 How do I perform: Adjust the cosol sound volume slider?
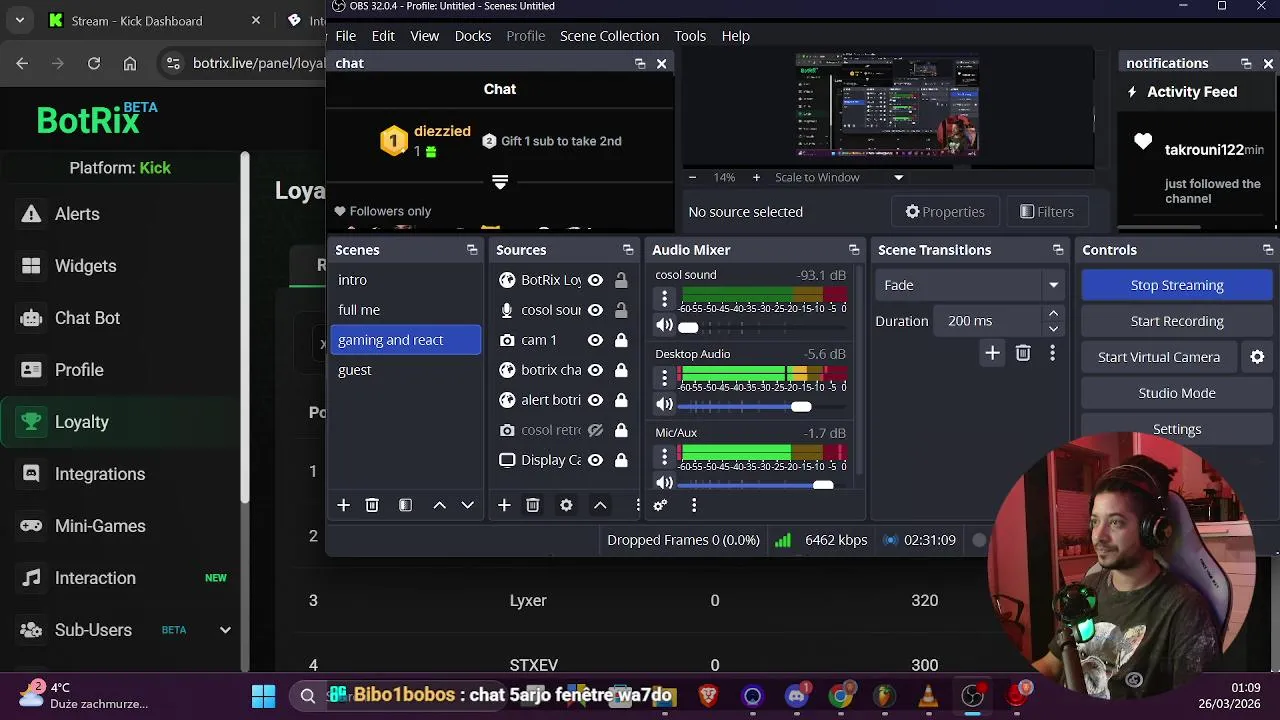762,327
